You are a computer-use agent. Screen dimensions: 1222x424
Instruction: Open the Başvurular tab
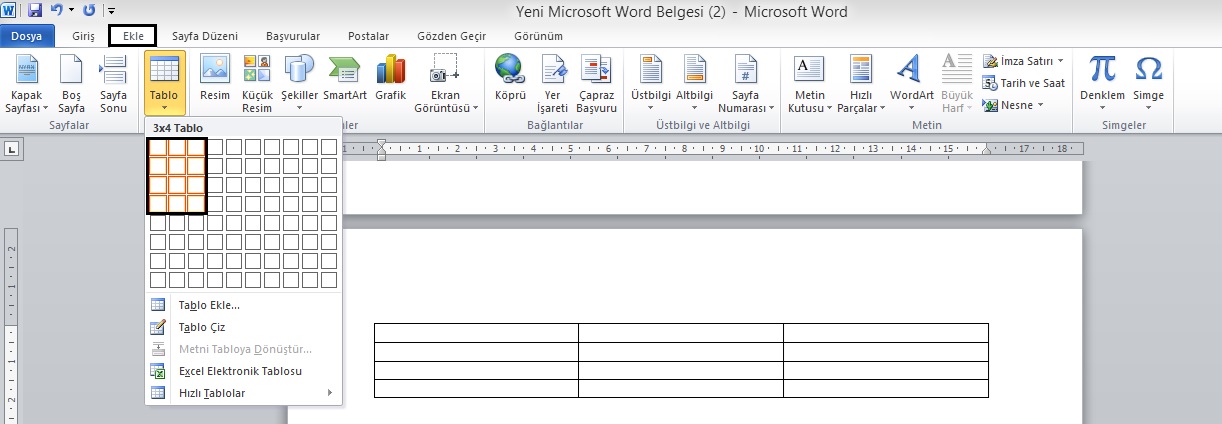[293, 36]
